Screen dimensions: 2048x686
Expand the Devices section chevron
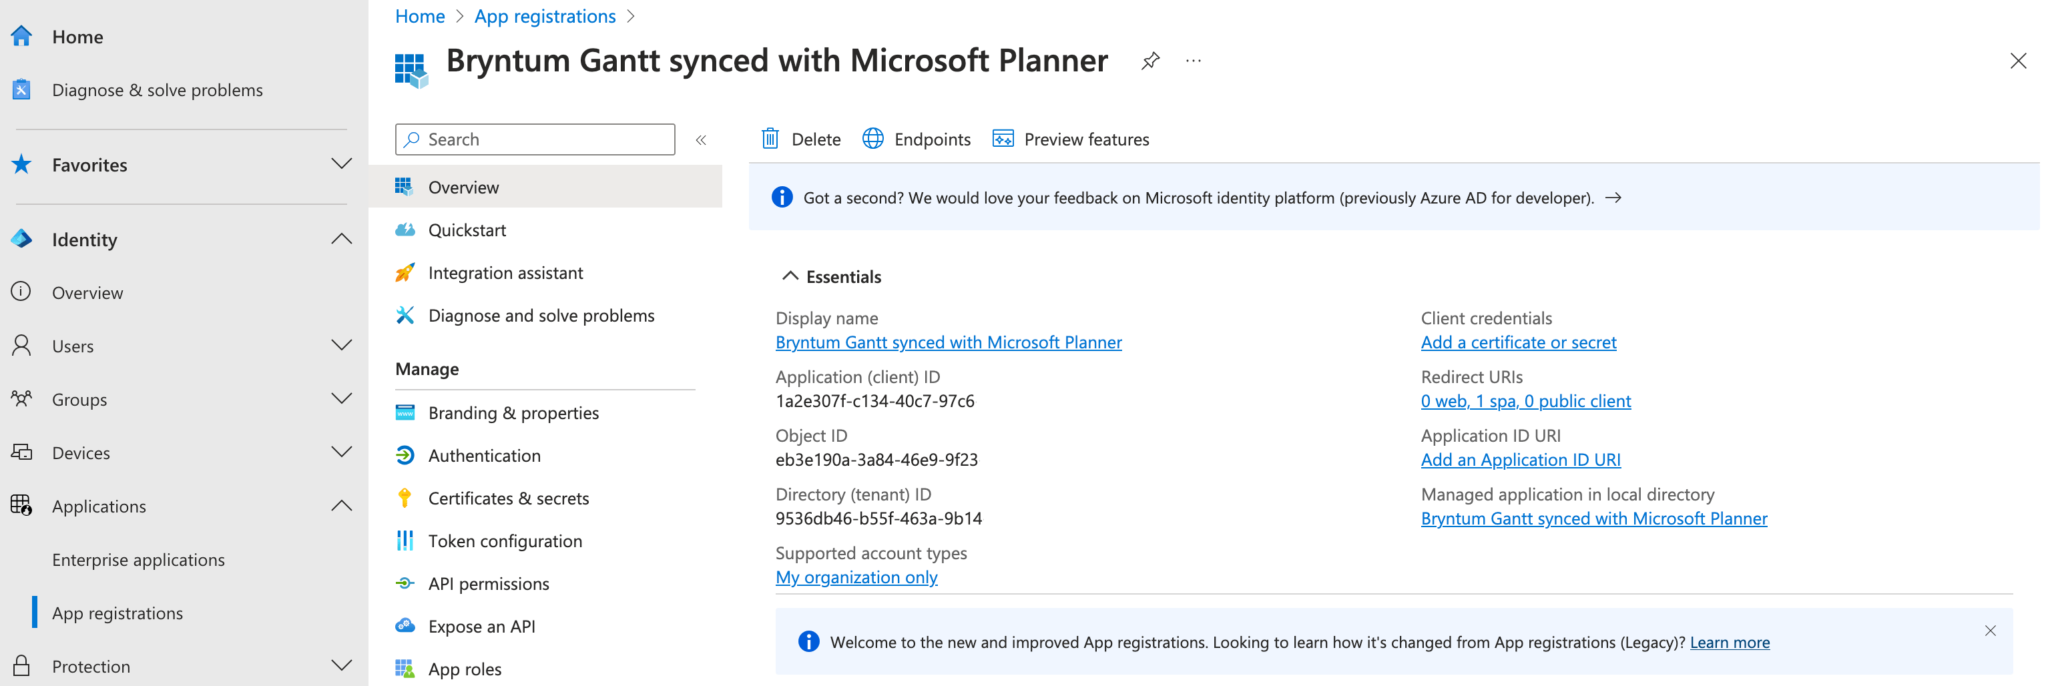click(342, 452)
